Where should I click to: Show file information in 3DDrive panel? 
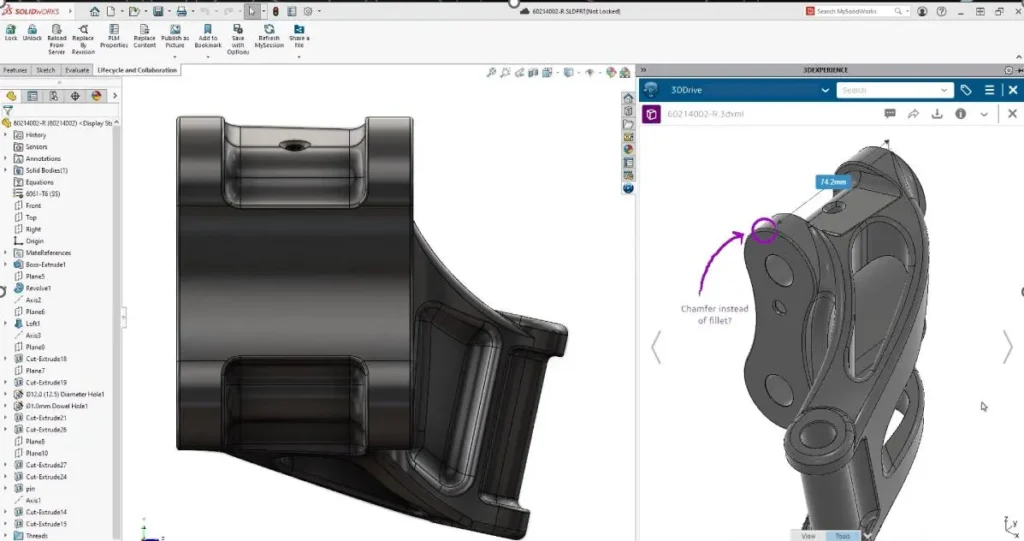click(x=960, y=114)
